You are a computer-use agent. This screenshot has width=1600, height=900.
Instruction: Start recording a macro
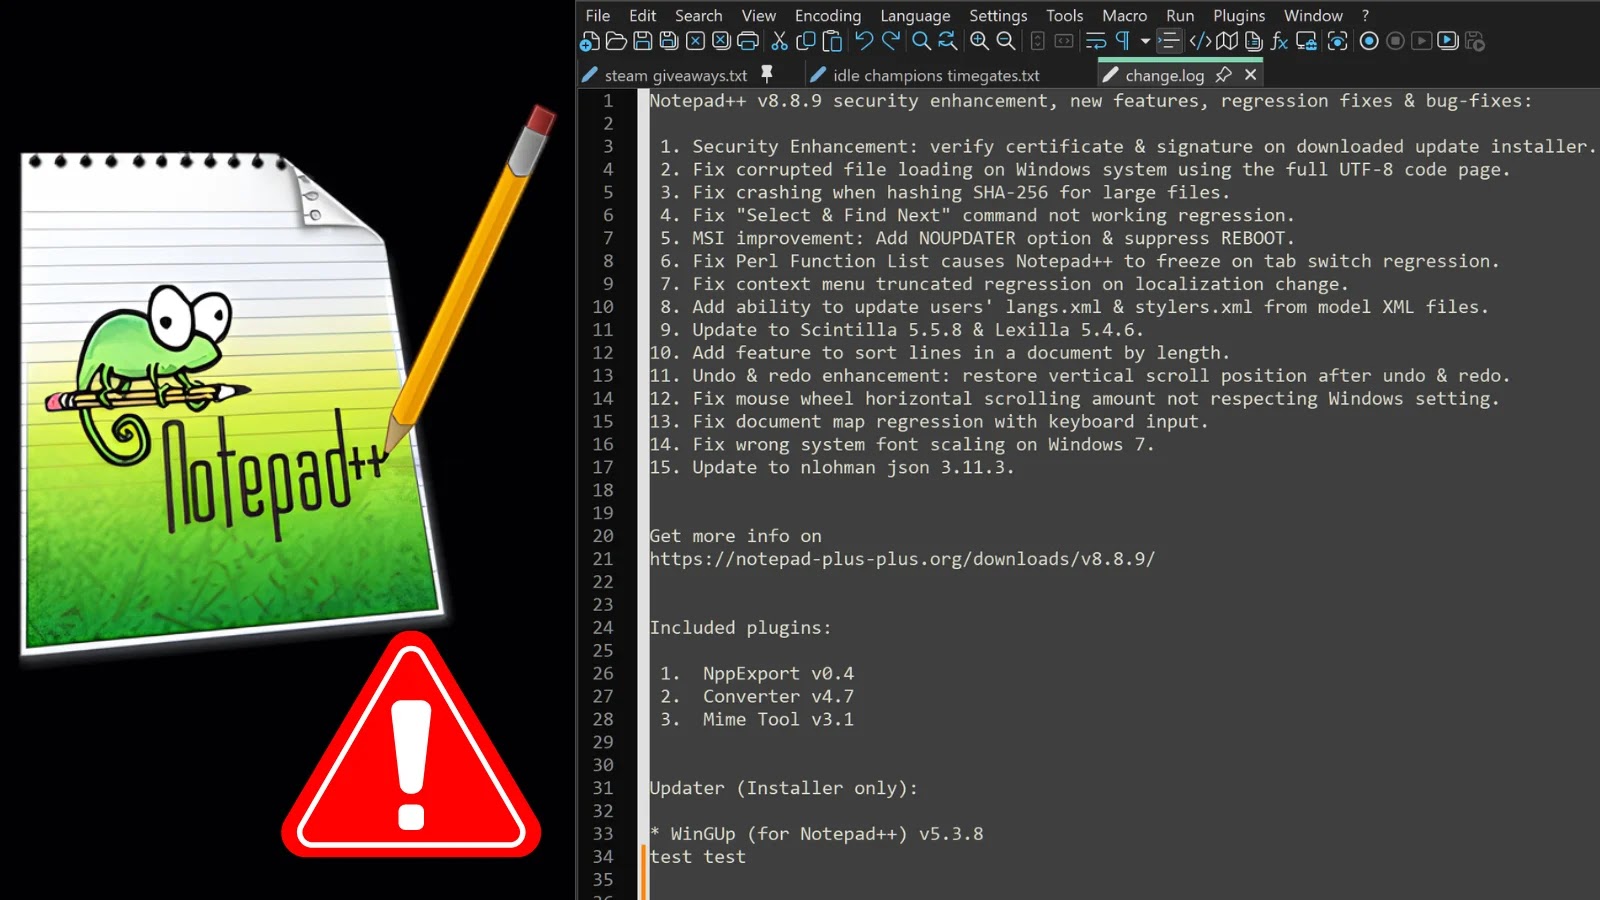1369,41
